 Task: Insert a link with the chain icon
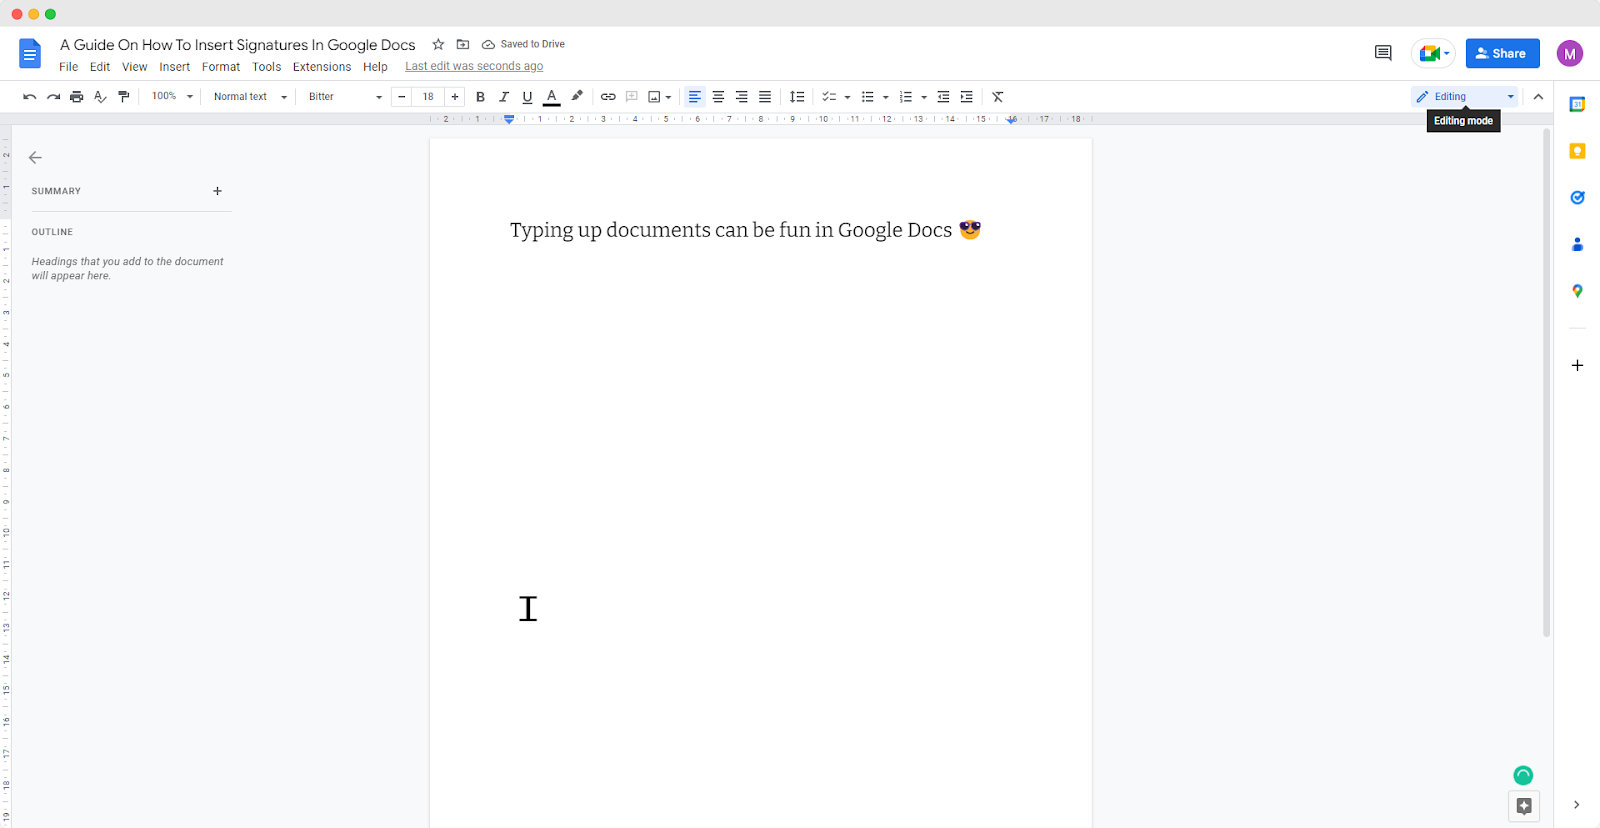pos(608,97)
